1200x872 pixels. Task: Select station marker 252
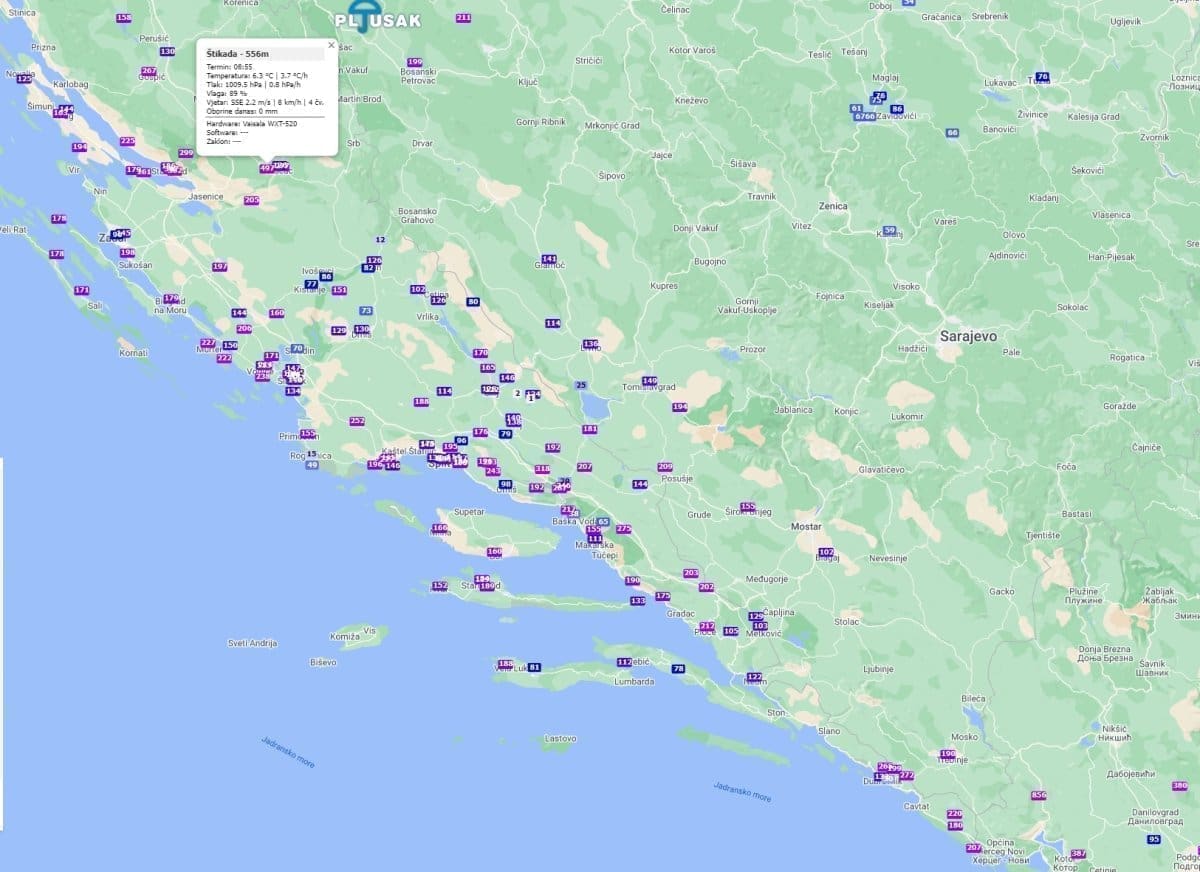[x=357, y=421]
